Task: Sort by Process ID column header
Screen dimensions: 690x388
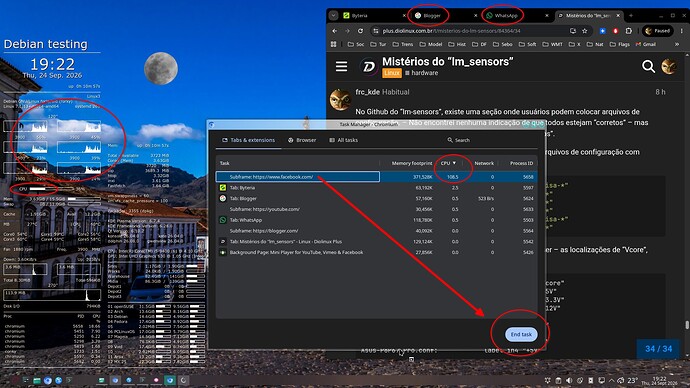Action: [x=521, y=163]
